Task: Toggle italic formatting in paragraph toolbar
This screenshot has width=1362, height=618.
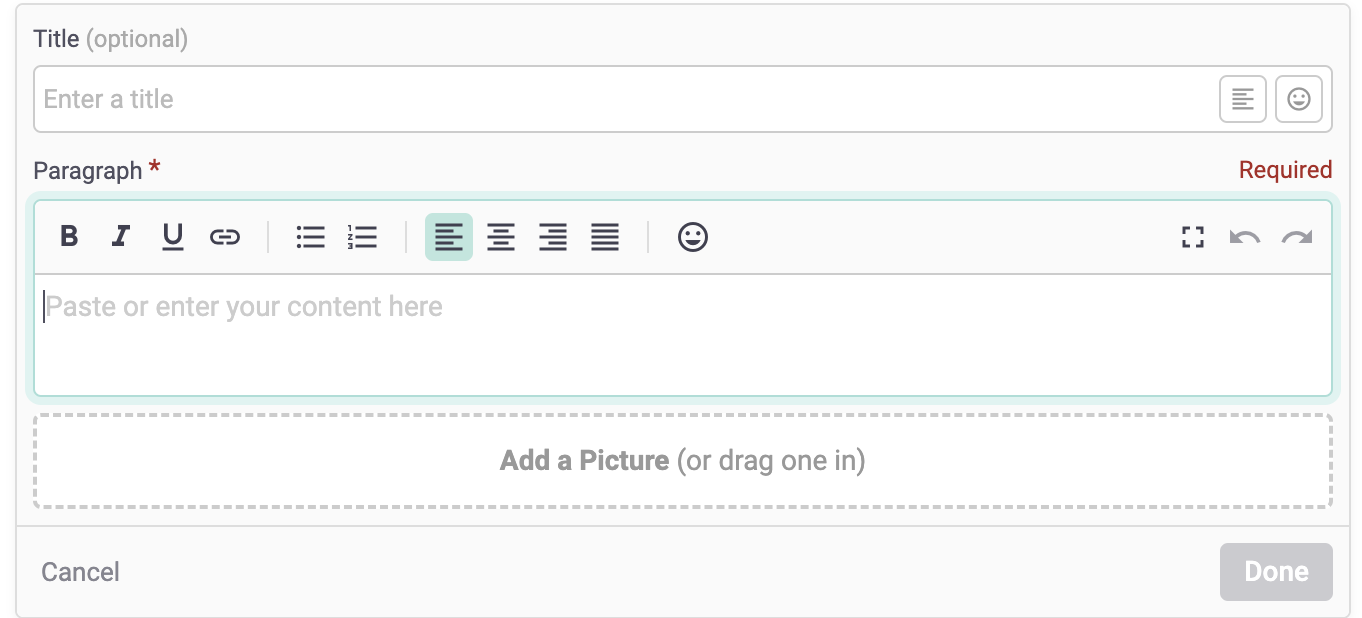Action: pyautogui.click(x=121, y=237)
